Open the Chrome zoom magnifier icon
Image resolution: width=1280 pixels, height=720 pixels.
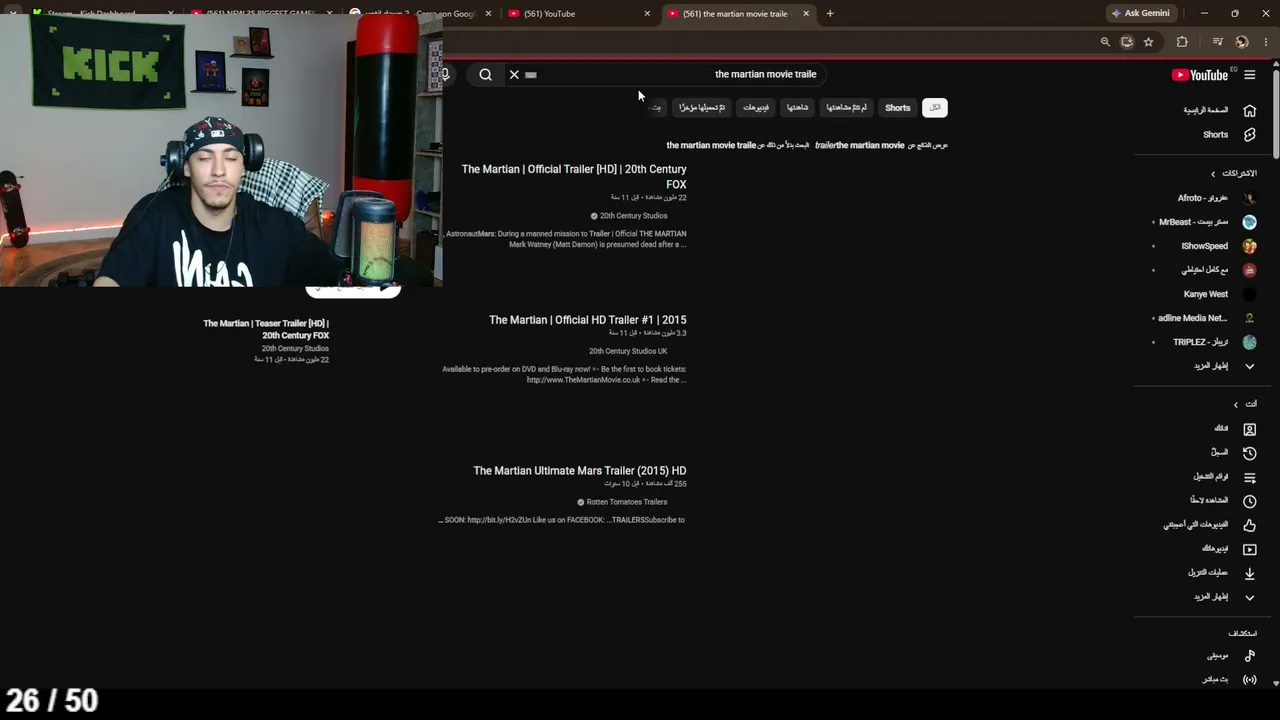(x=1105, y=42)
